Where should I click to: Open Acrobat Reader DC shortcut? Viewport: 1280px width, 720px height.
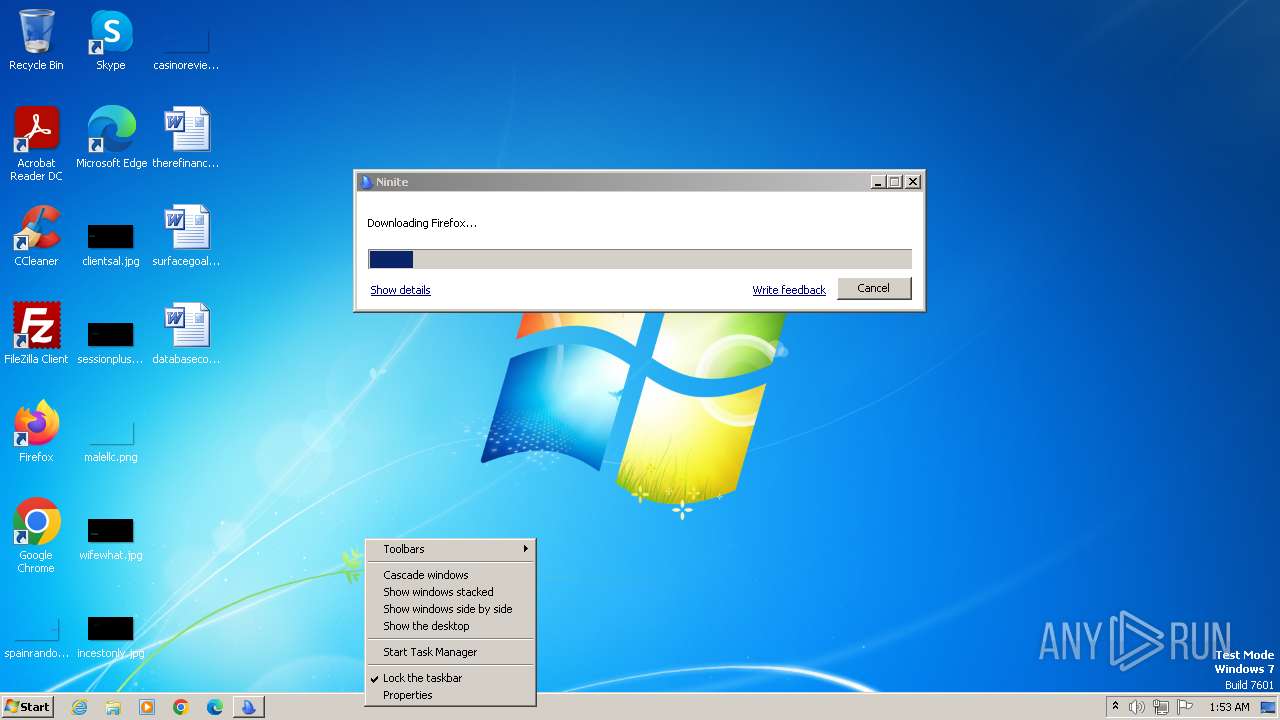36,143
